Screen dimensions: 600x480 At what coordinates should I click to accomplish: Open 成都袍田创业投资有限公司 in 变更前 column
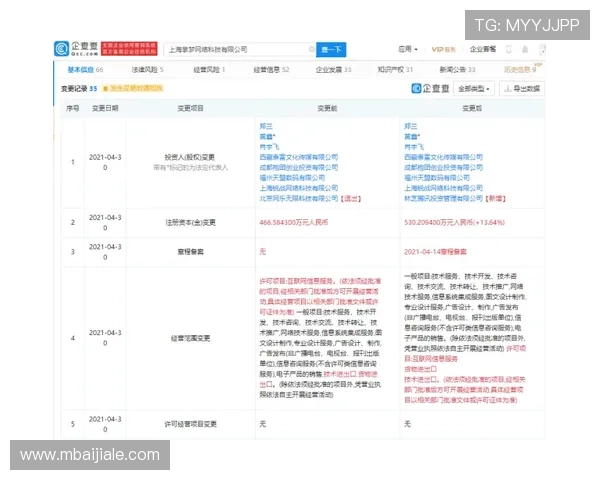(x=298, y=167)
